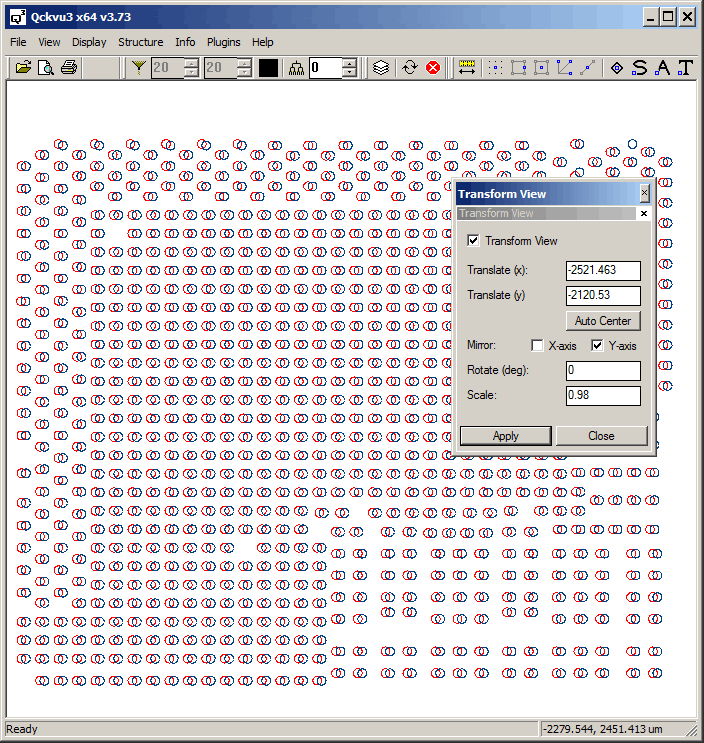Click the filter funnel icon
This screenshot has width=704, height=743.
pyautogui.click(x=138, y=68)
